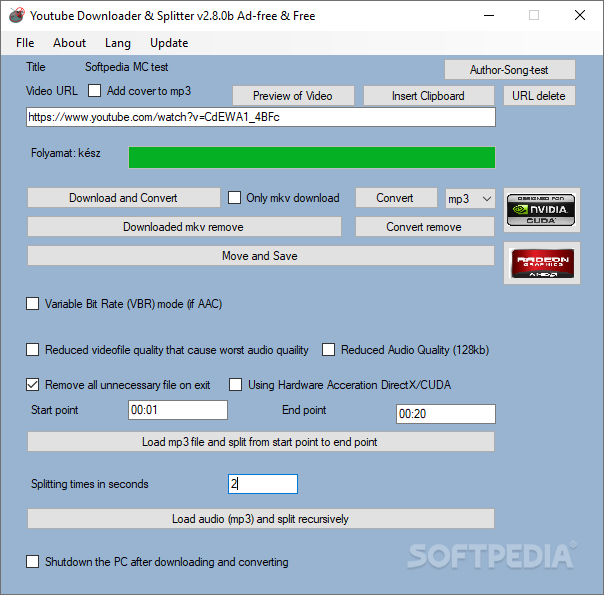Viewport: 604px width, 595px height.
Task: Open the mp3 format dropdown
Action: (x=470, y=199)
